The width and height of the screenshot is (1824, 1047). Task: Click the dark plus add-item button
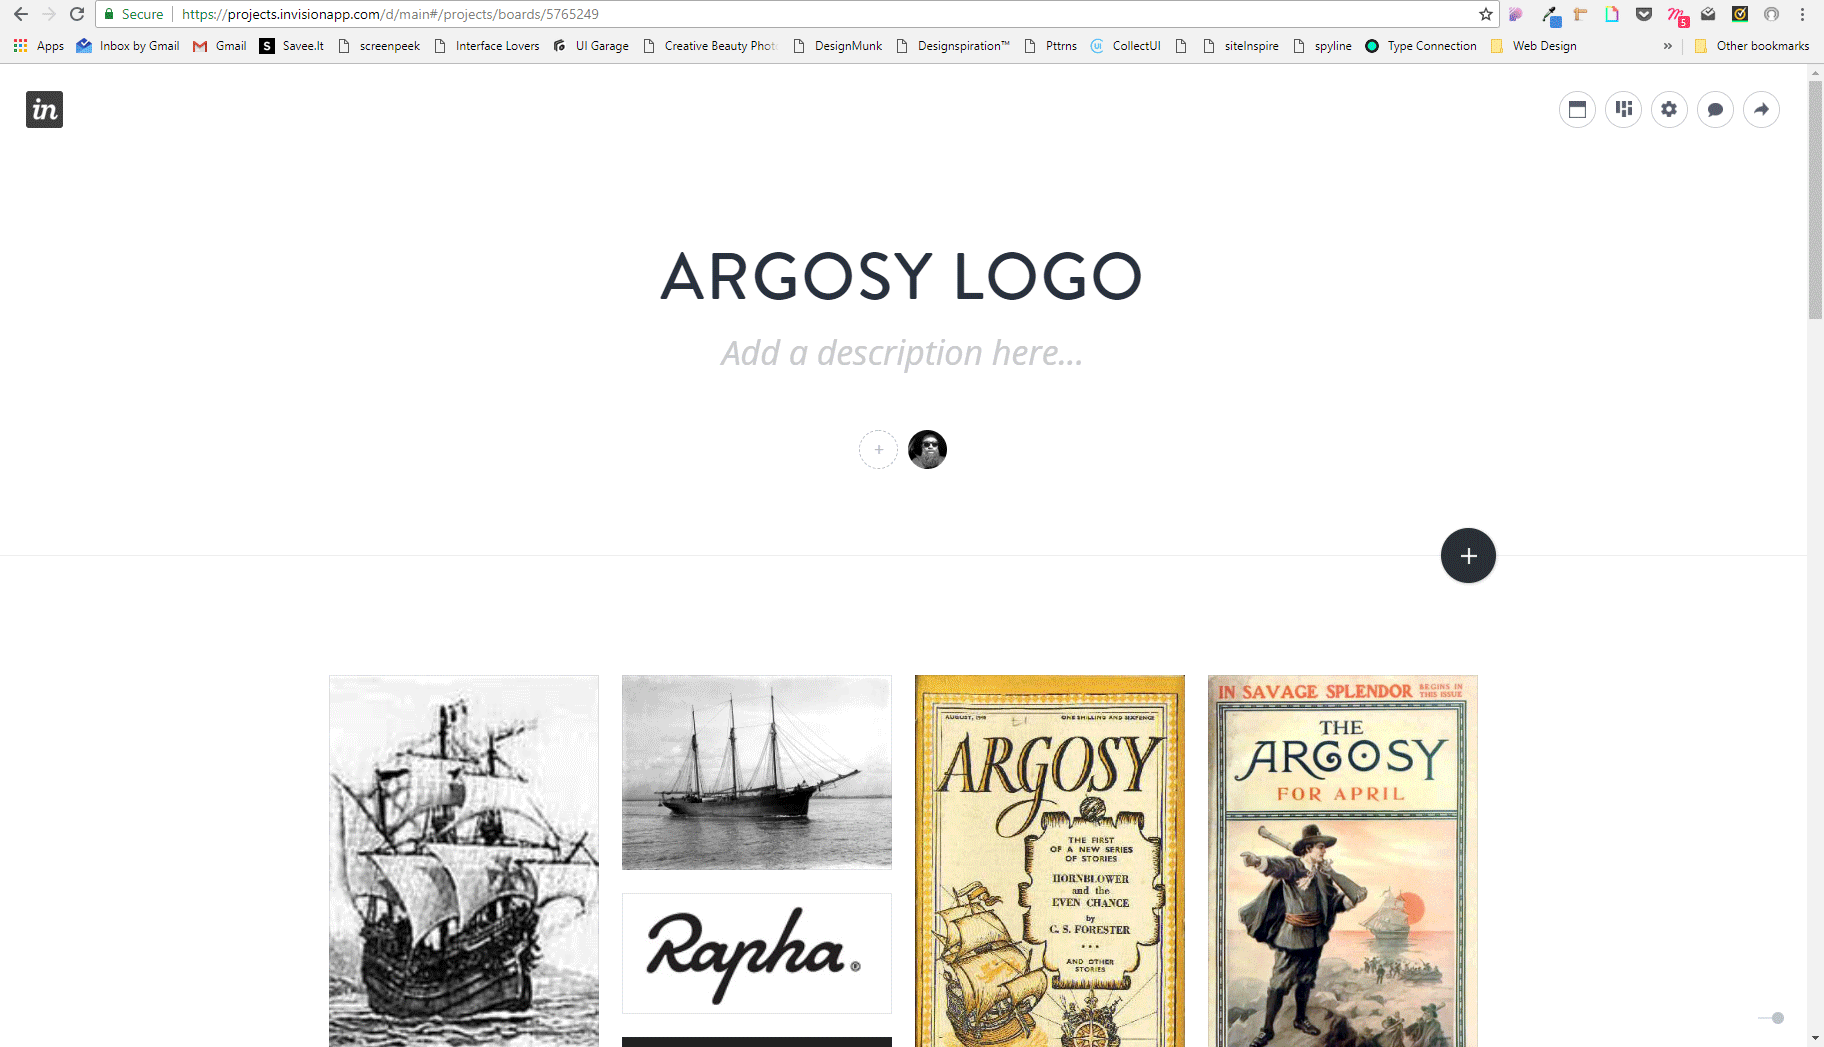[1468, 556]
